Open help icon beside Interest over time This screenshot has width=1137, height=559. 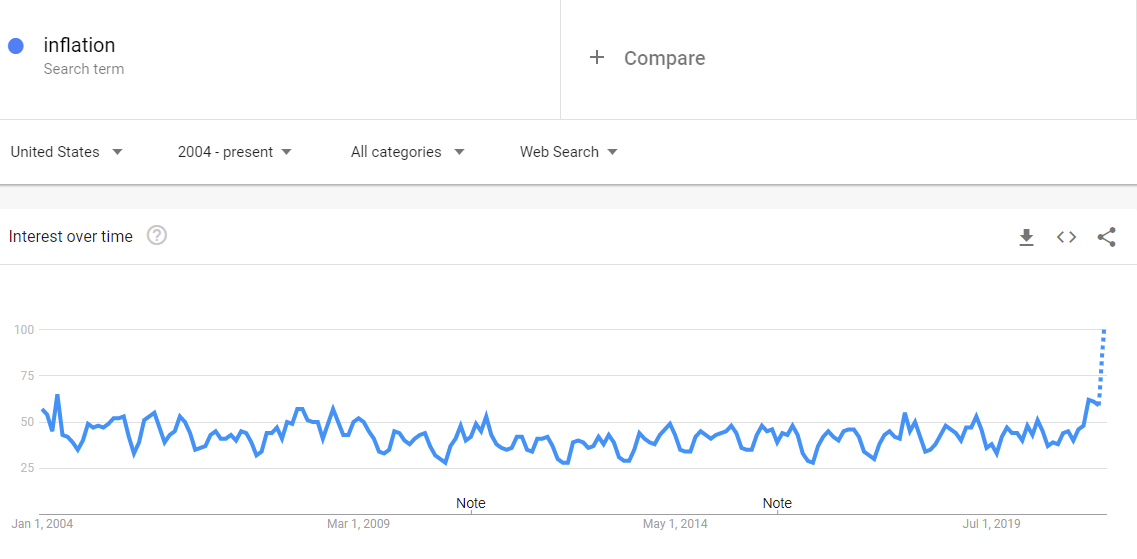157,236
